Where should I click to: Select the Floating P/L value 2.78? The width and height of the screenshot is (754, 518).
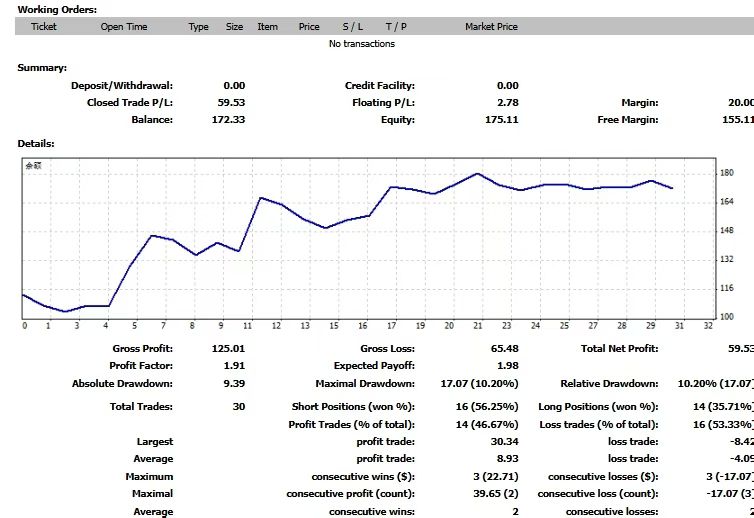[x=508, y=102]
